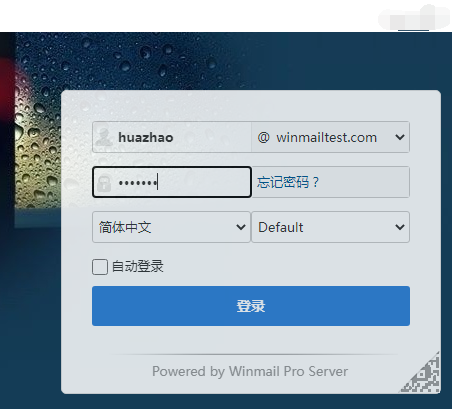Click the padlock icon in password field
452x409 pixels.
point(104,183)
